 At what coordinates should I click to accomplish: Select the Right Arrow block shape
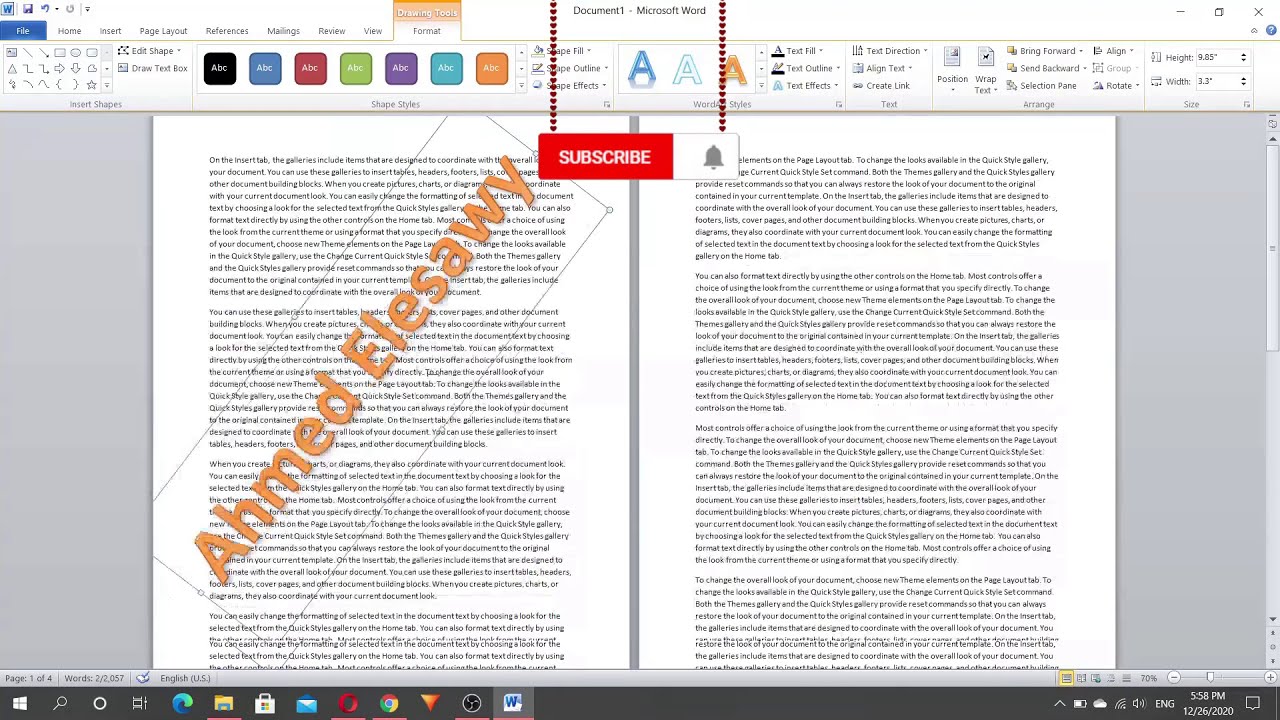pyautogui.click(x=60, y=68)
